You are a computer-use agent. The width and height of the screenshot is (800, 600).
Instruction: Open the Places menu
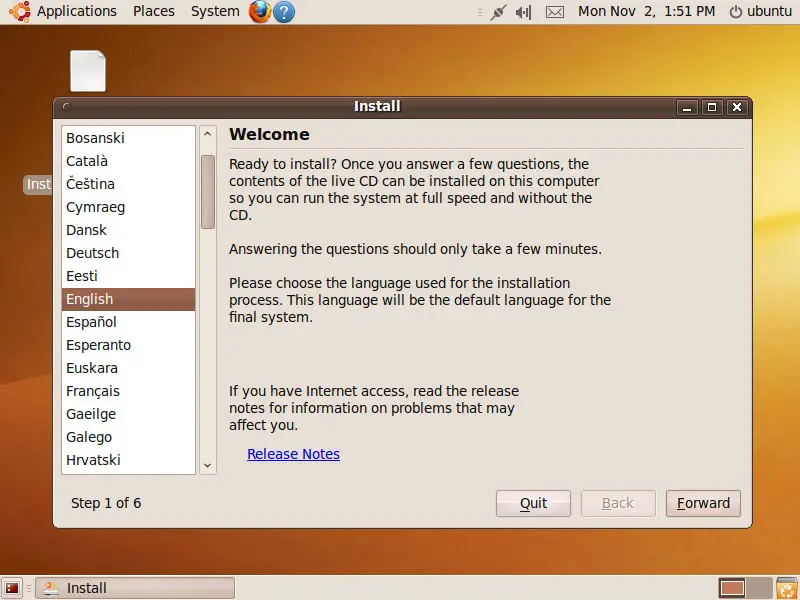(x=153, y=12)
